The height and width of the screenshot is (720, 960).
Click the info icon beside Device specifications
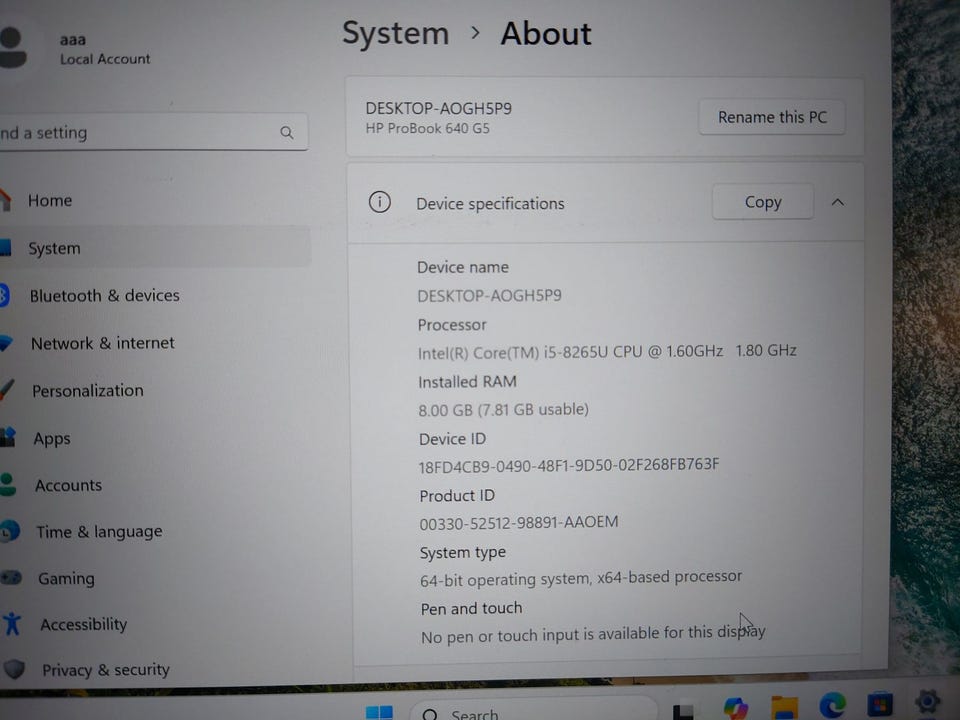click(380, 201)
